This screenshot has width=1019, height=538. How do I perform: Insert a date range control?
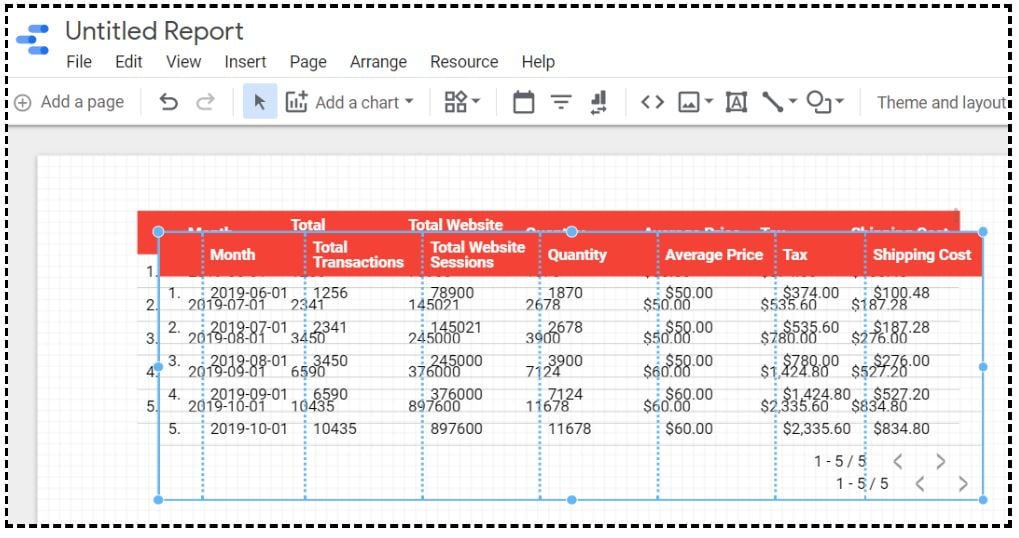pos(523,102)
